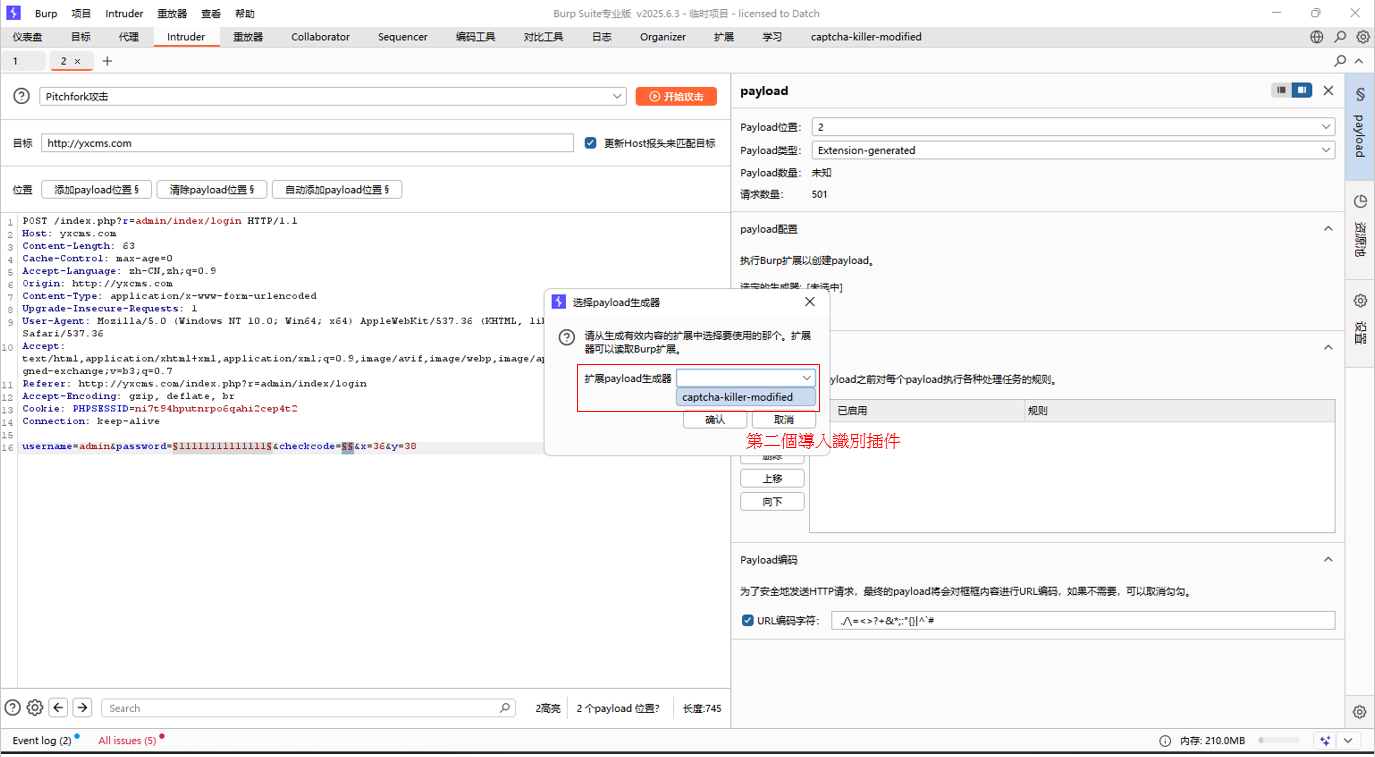Open the Payload位置 dropdown showing 2
The width and height of the screenshot is (1375, 757).
(1073, 127)
